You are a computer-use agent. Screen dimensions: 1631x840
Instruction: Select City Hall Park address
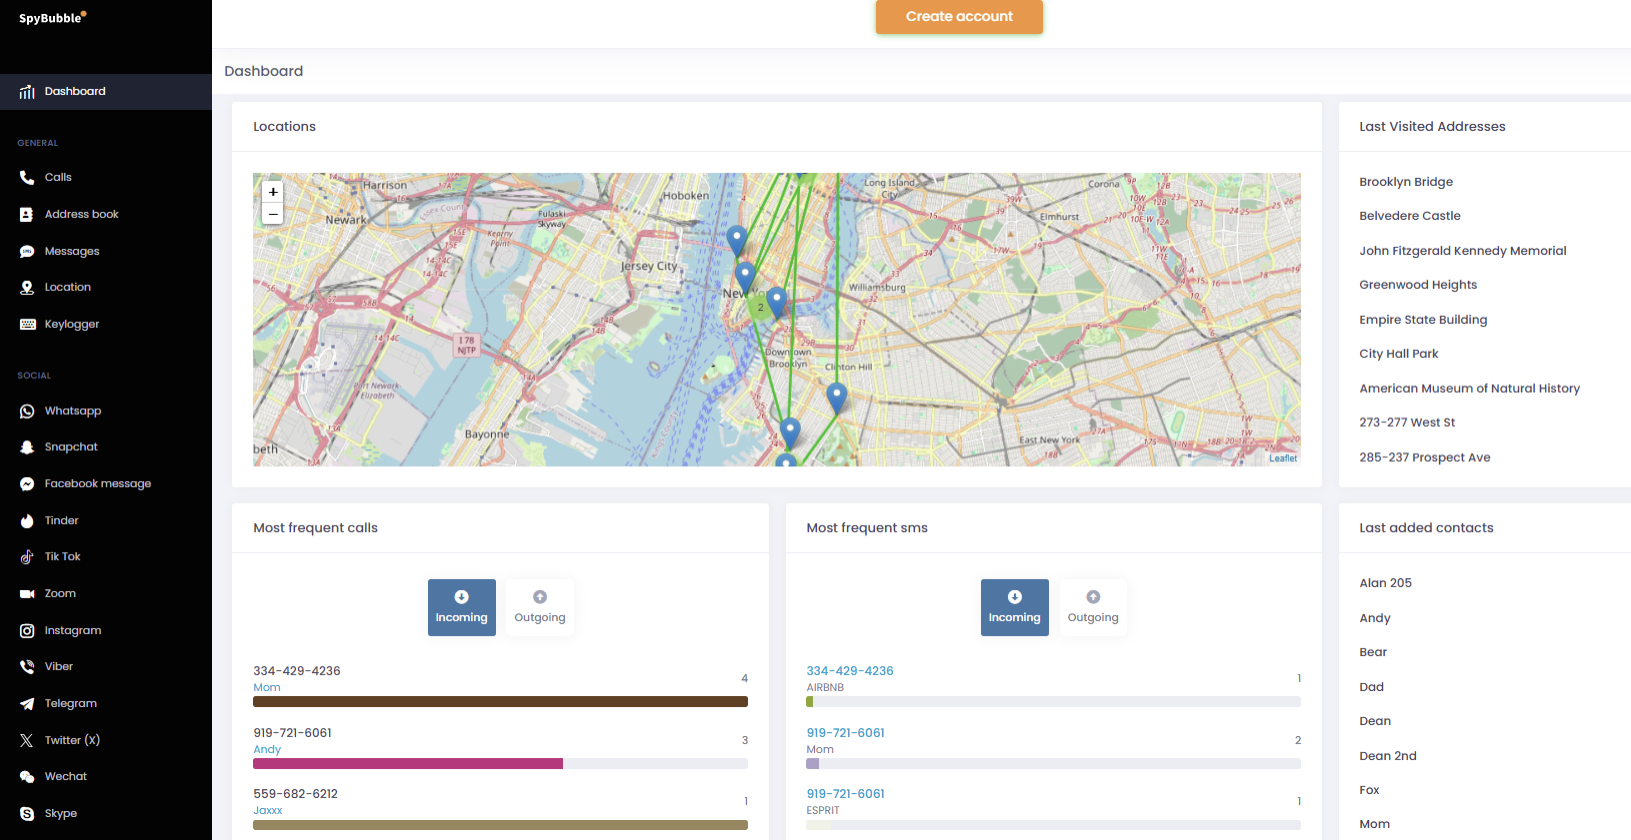pos(1399,354)
